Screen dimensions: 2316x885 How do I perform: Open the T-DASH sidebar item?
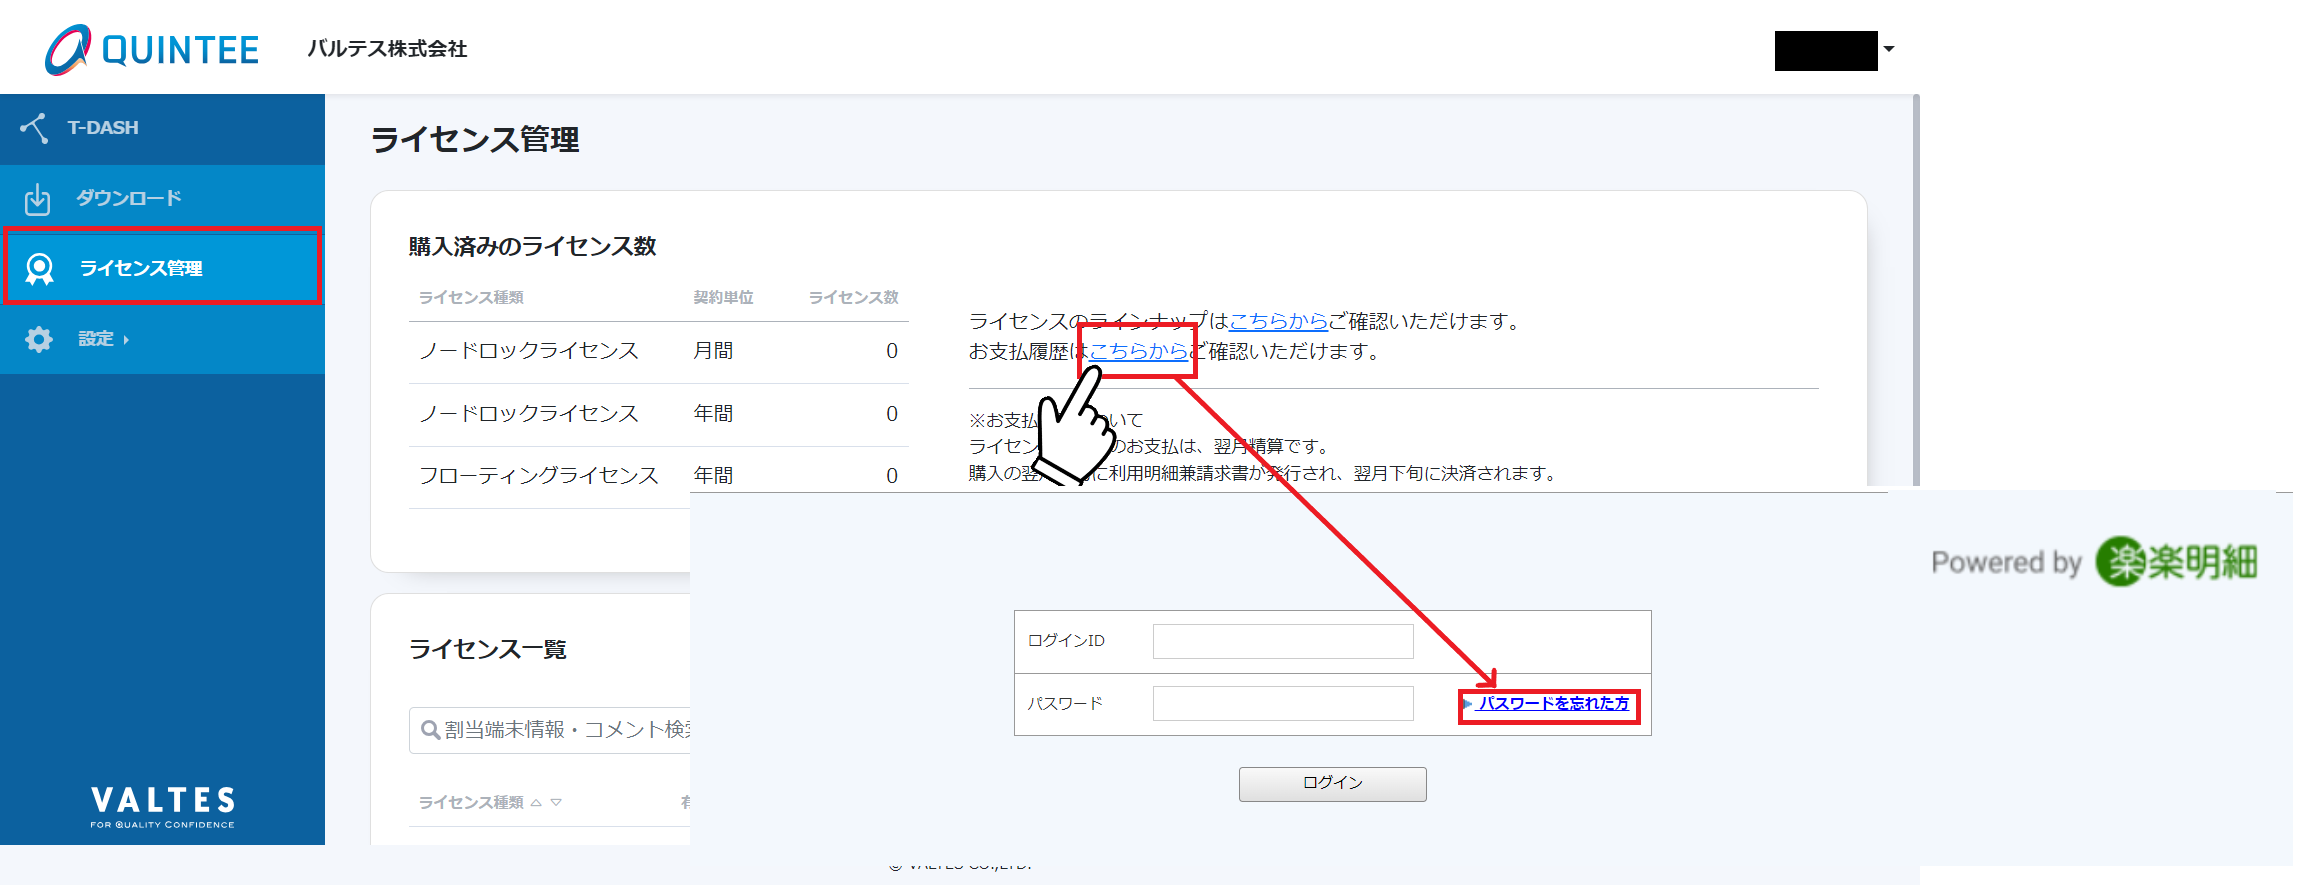pos(103,128)
